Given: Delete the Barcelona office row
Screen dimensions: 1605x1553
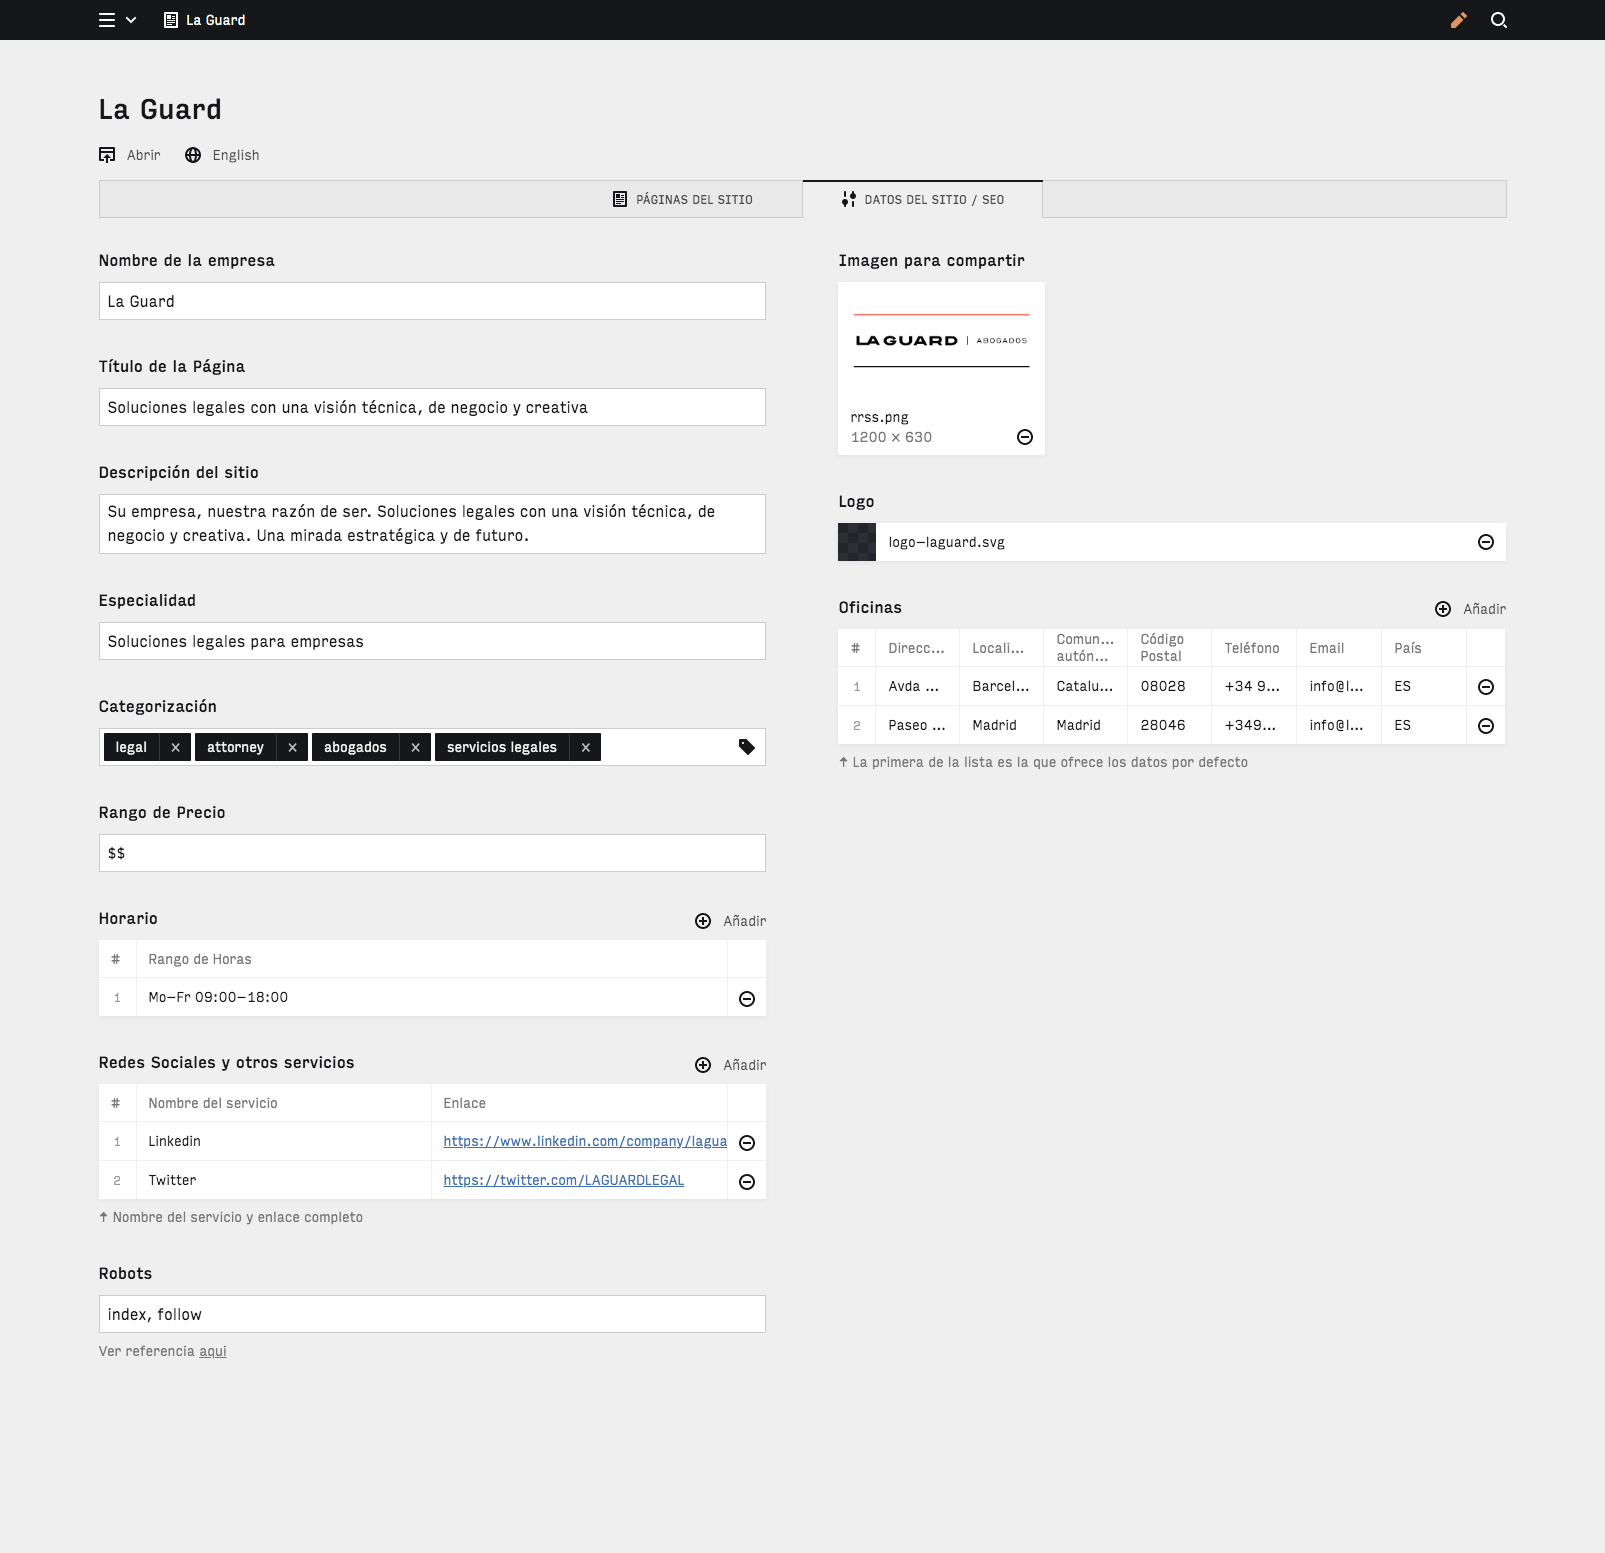Looking at the screenshot, I should tap(1486, 686).
